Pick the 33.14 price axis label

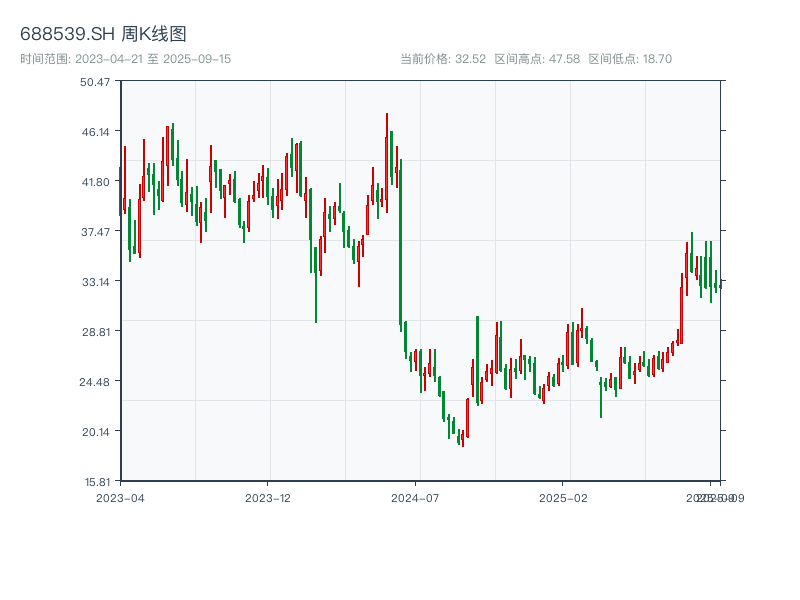tap(95, 281)
